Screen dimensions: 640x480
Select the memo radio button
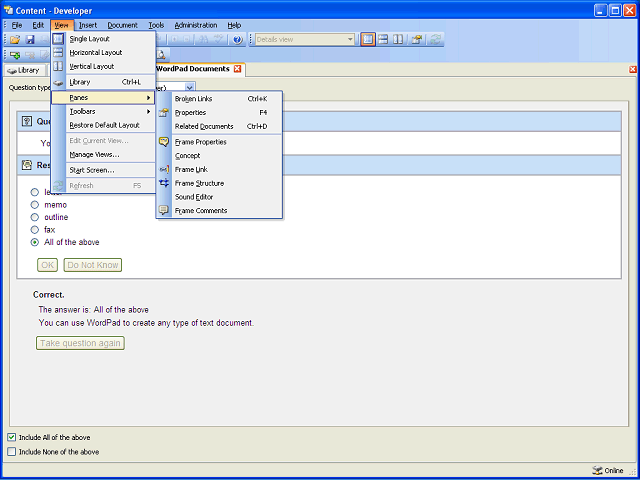(x=35, y=204)
